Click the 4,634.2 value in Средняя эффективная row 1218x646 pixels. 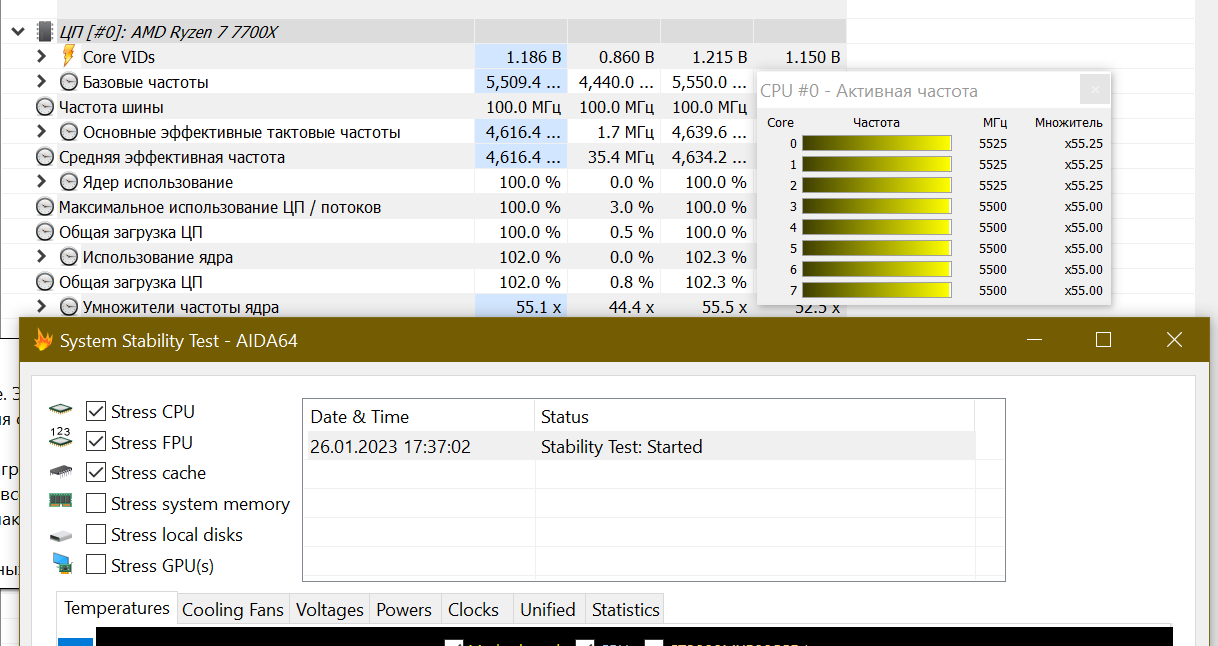709,157
